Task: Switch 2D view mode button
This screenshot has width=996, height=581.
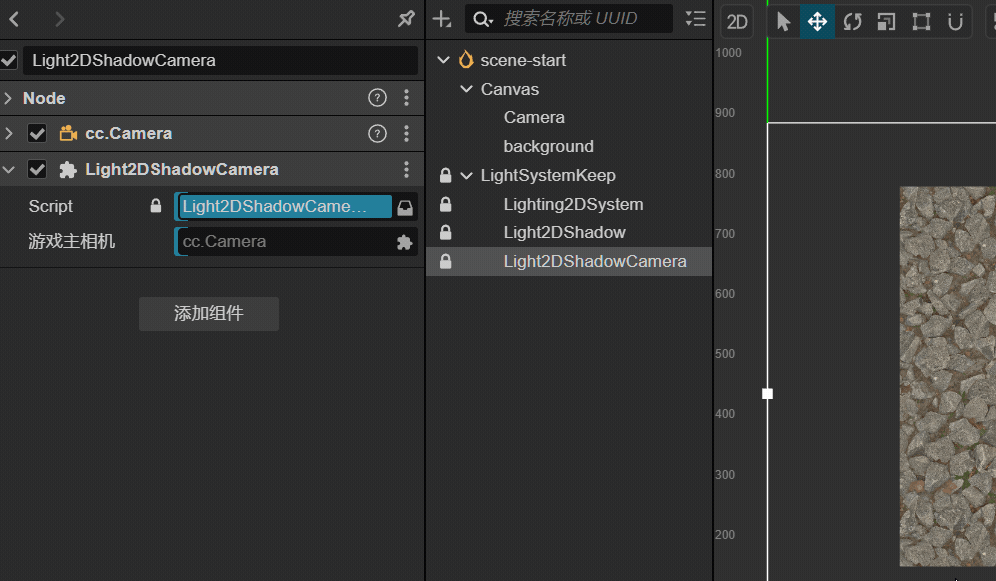Action: (x=737, y=22)
